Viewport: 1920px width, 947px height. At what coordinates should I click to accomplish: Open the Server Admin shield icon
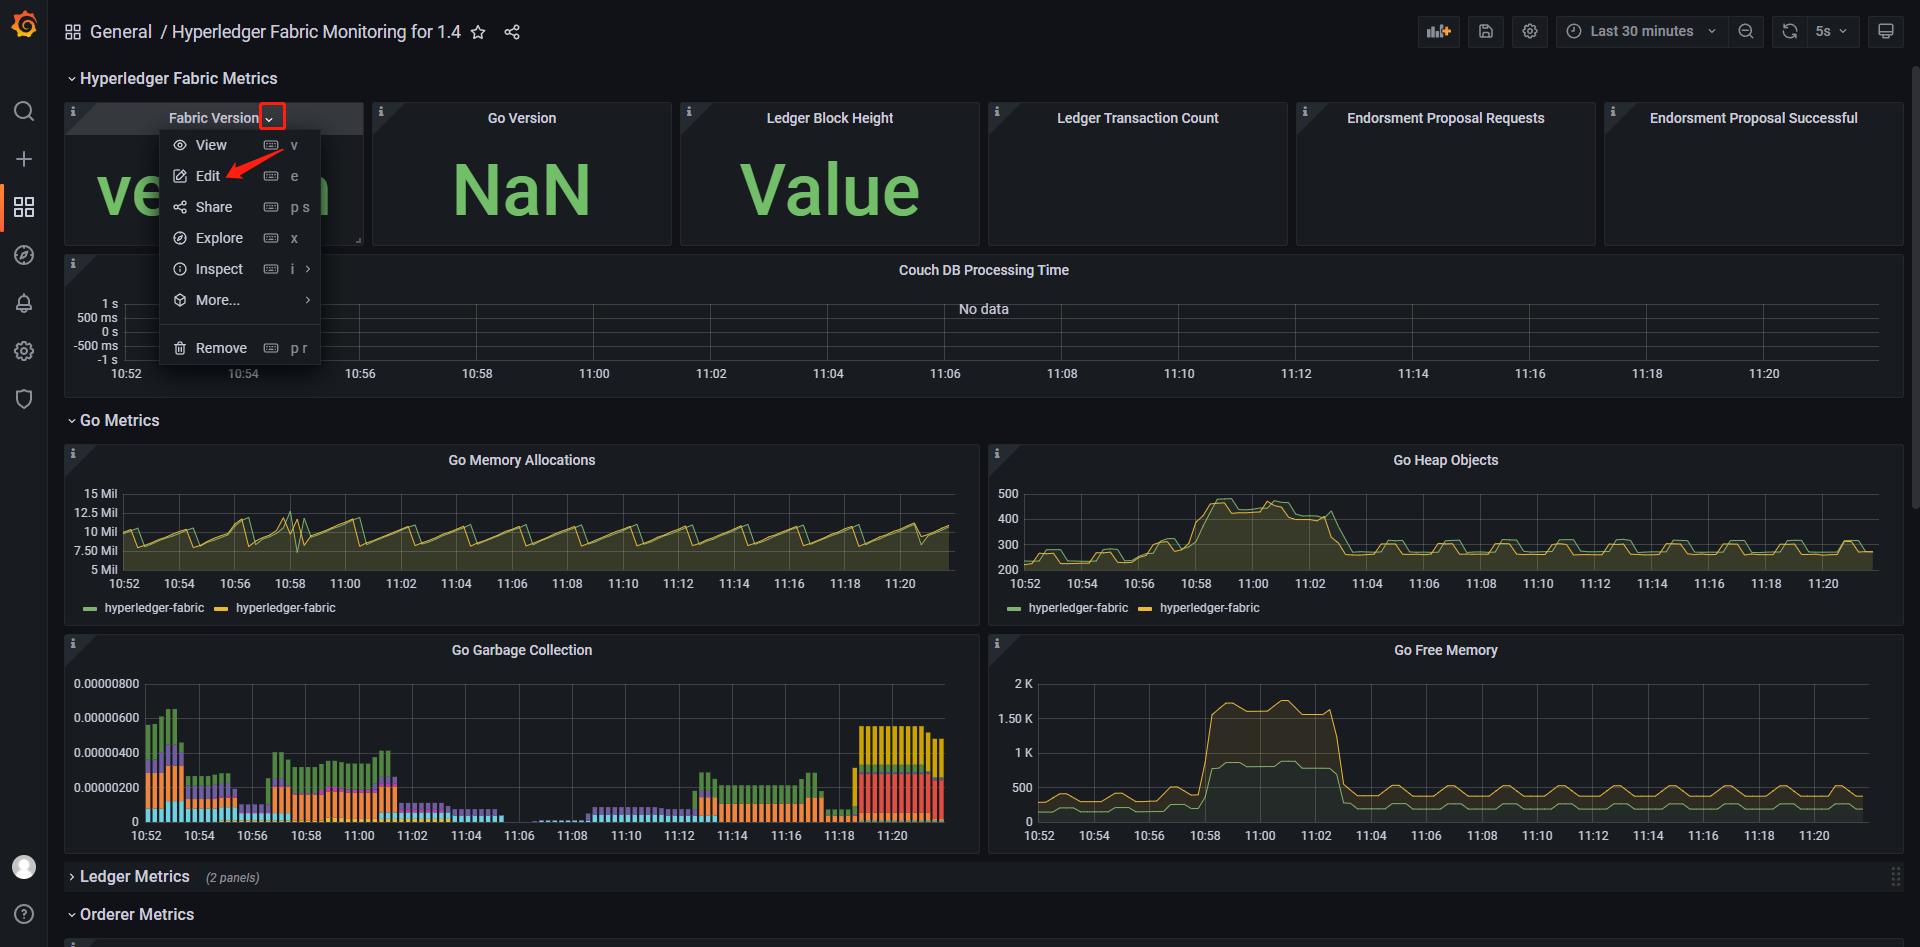point(24,399)
